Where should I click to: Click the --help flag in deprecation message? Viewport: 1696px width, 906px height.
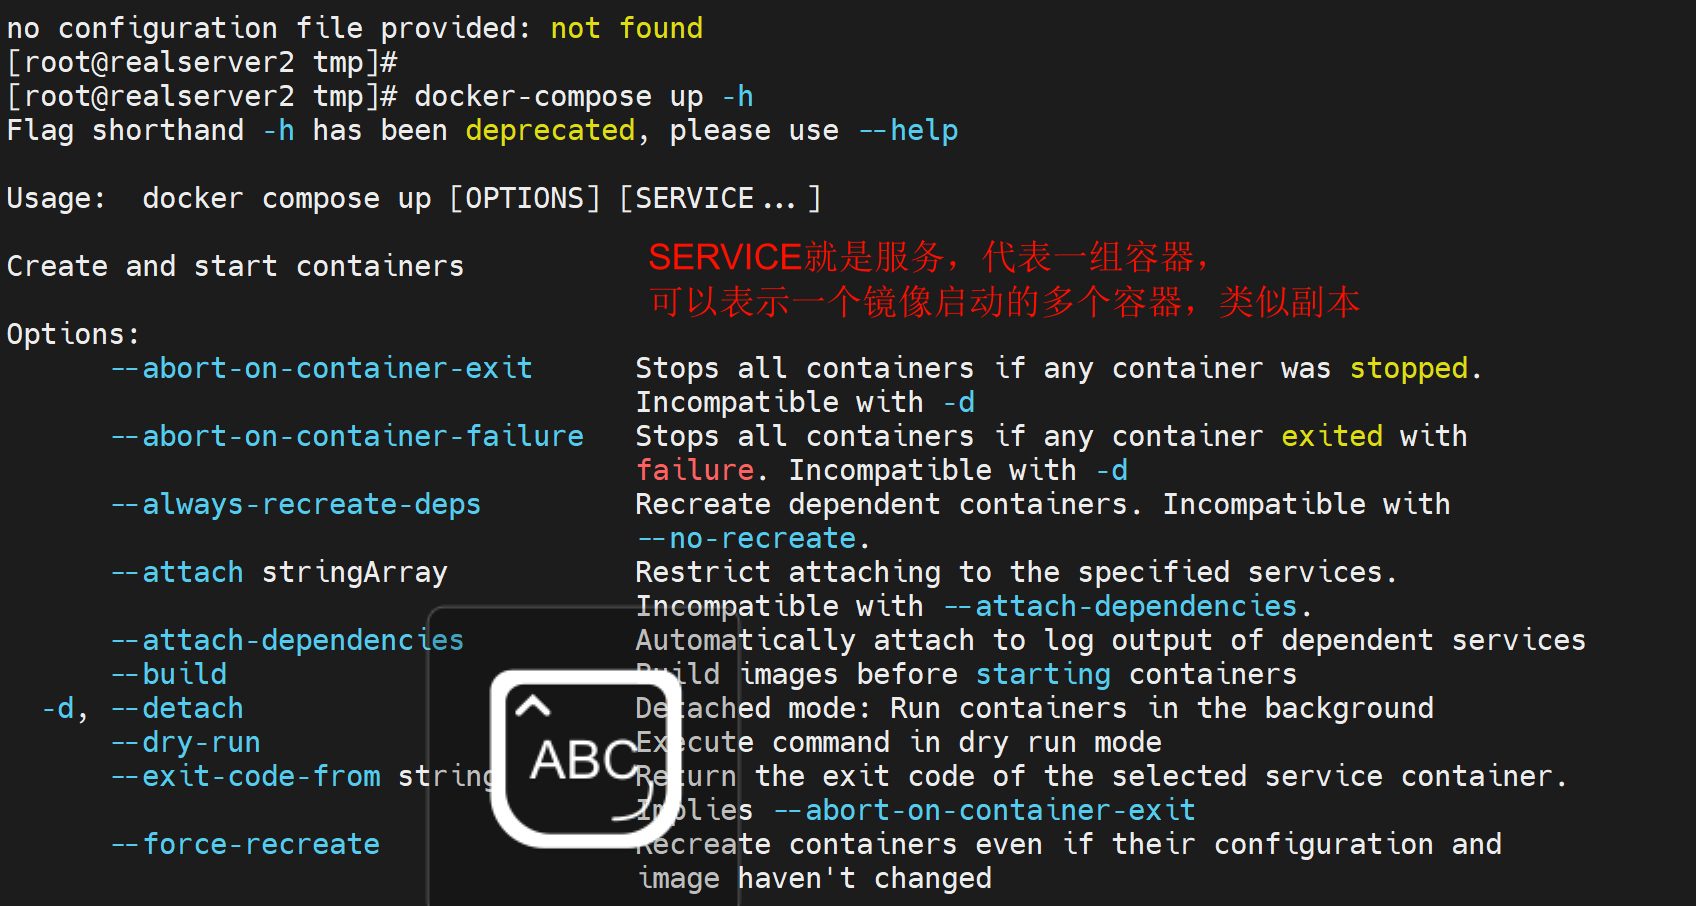pyautogui.click(x=908, y=131)
